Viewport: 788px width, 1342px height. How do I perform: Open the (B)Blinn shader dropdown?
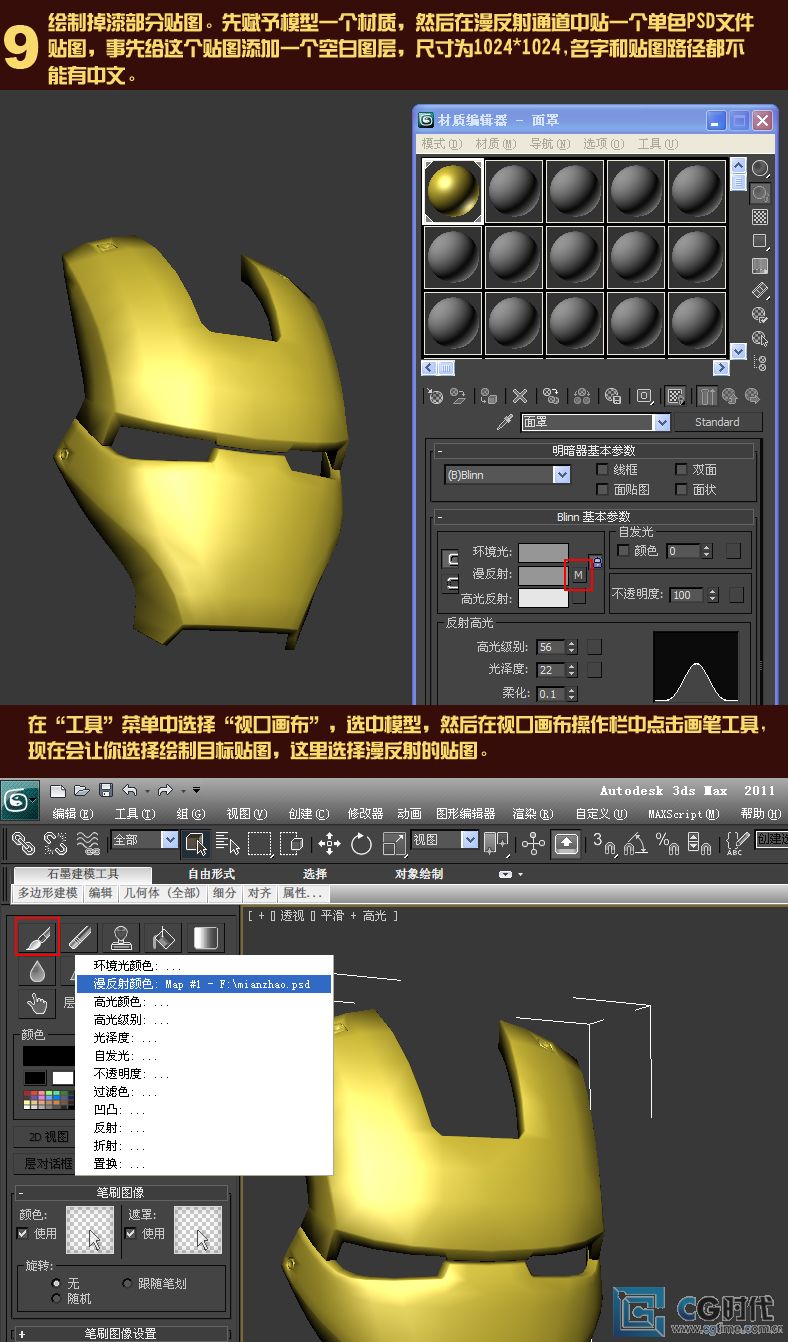pyautogui.click(x=562, y=475)
